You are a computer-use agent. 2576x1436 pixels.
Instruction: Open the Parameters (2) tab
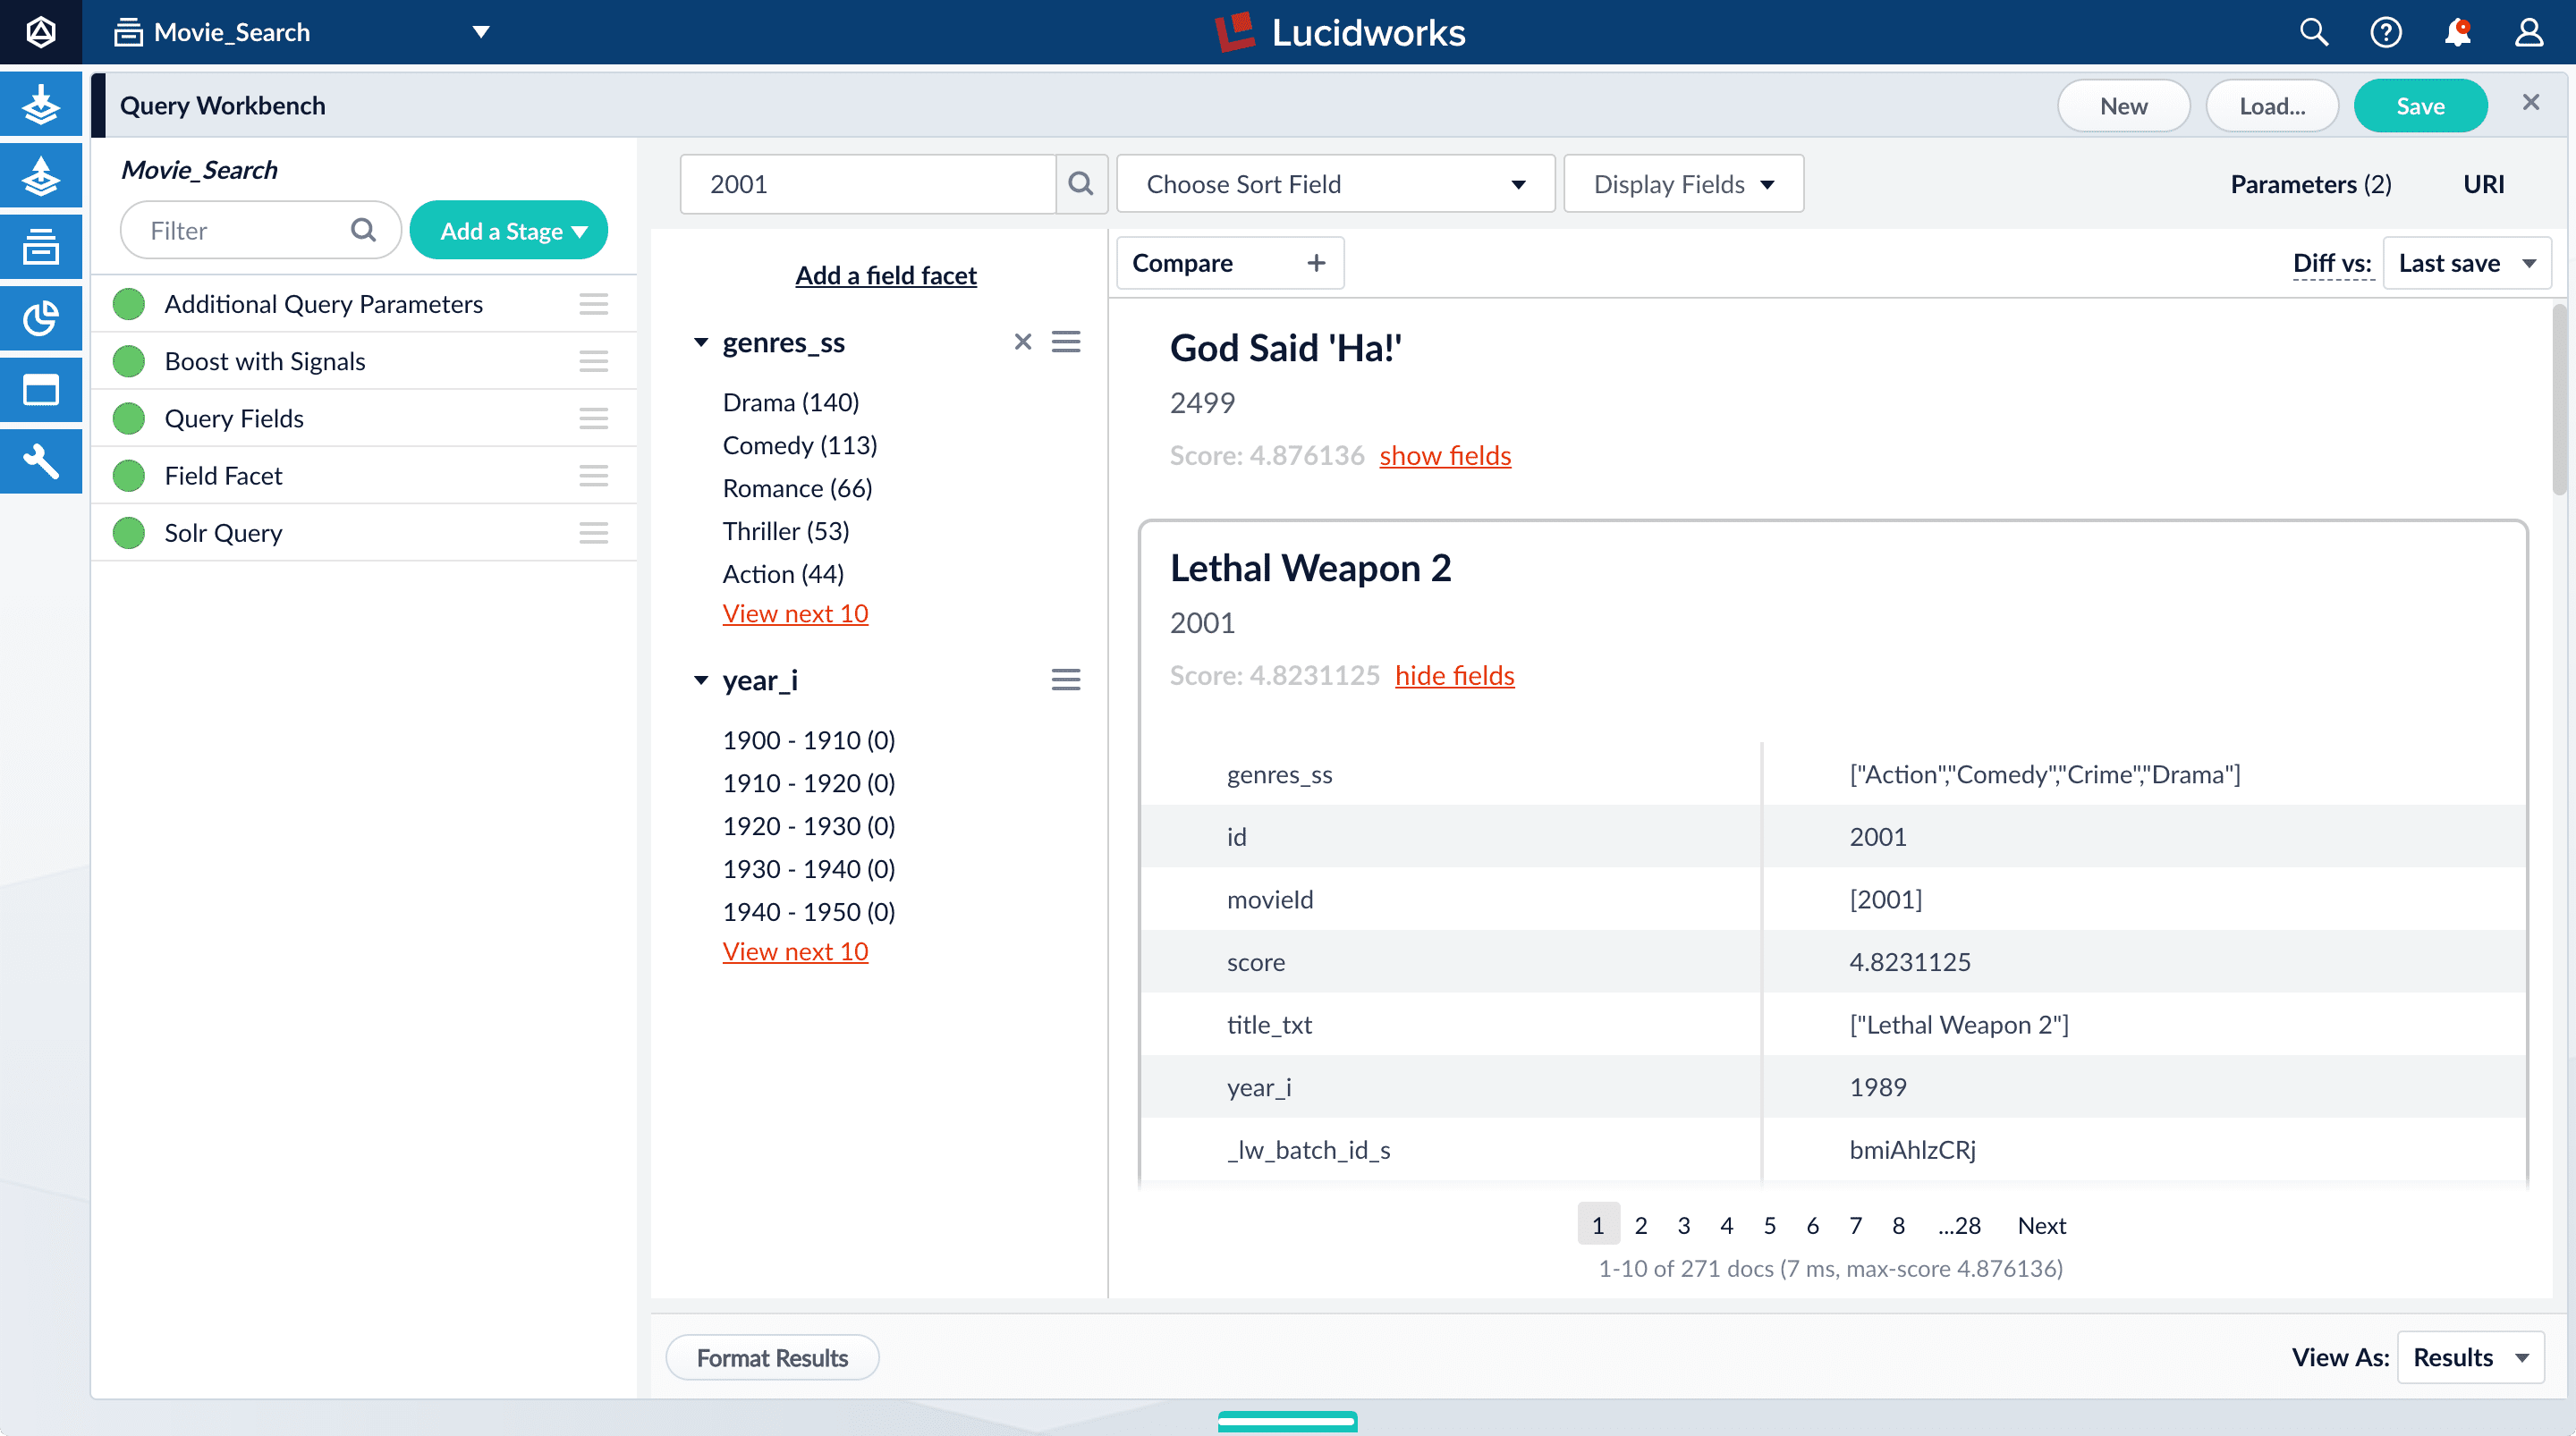(x=2310, y=184)
